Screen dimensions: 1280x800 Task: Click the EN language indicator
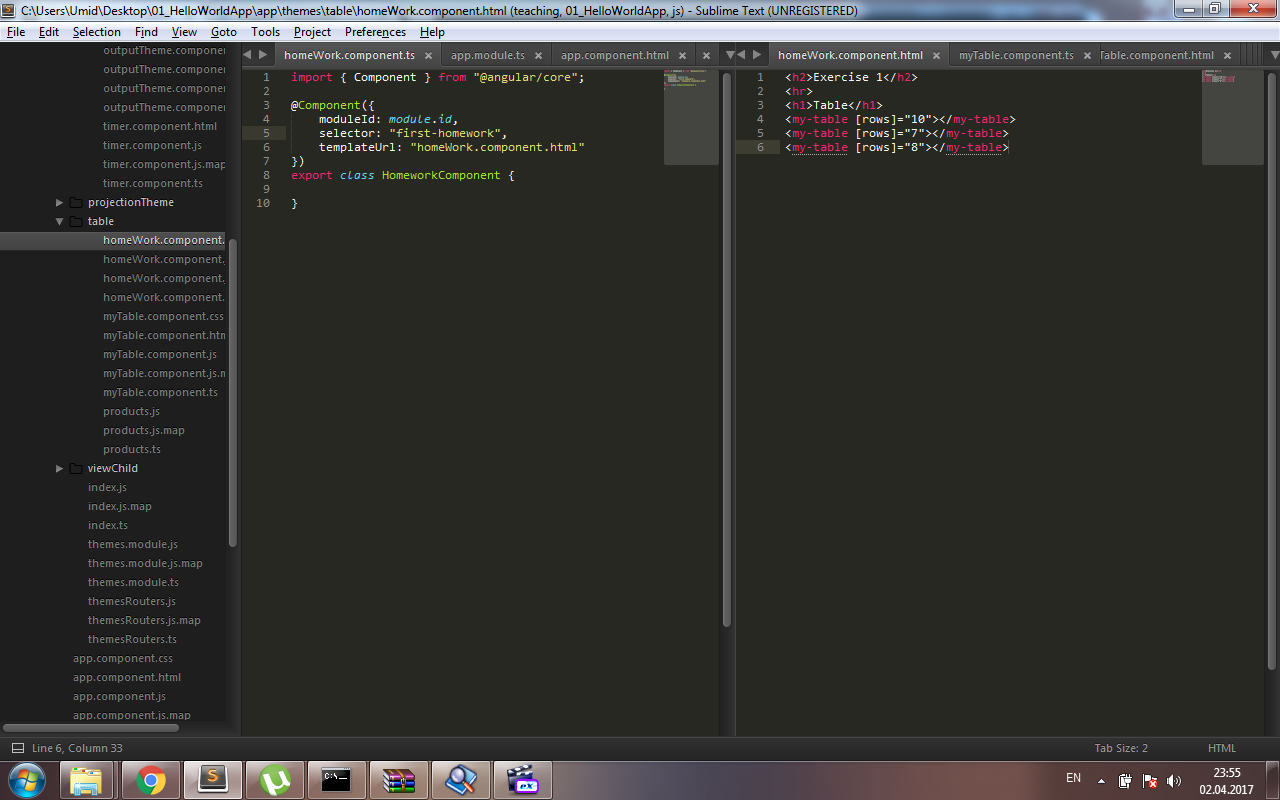click(x=1073, y=778)
